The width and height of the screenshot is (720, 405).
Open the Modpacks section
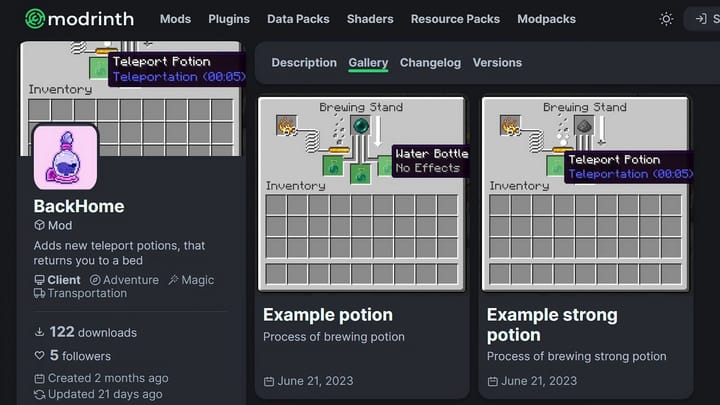[546, 19]
